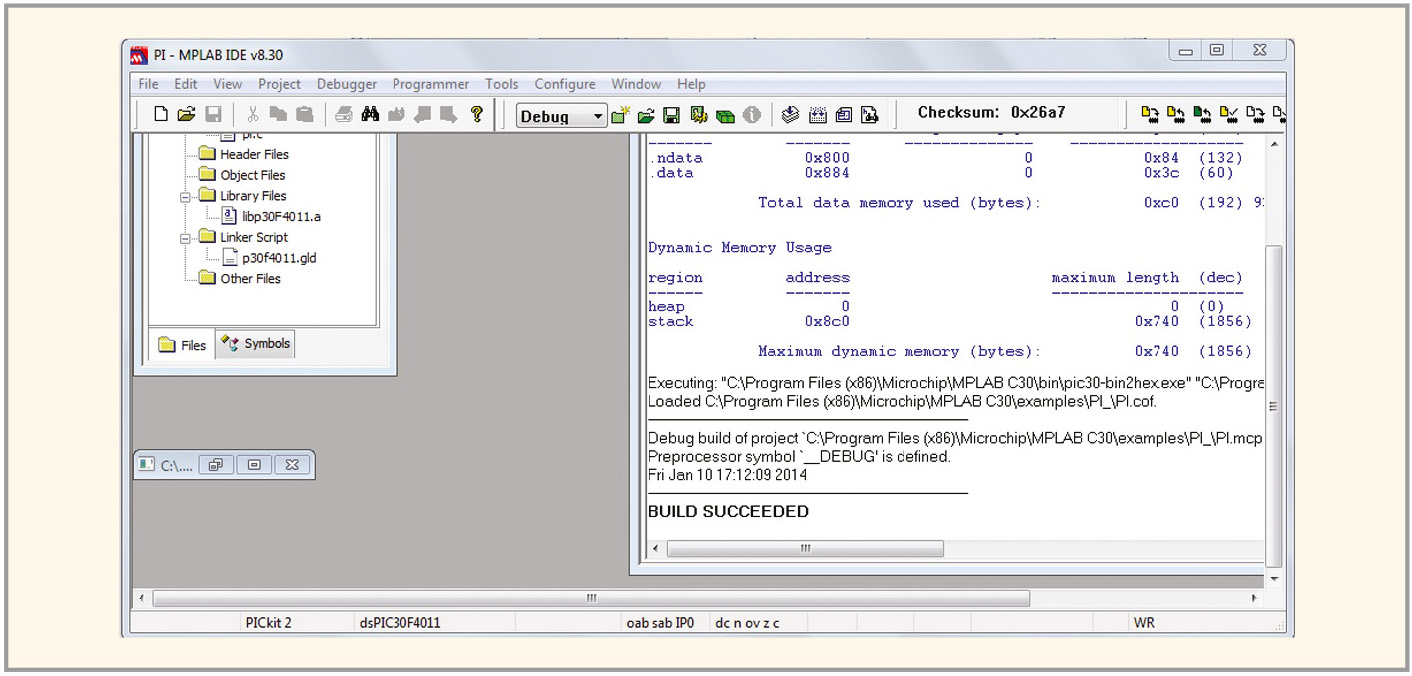Screen dimensions: 1412x676
Task: Click the New Project icon beside Debug dropdown
Action: click(621, 116)
